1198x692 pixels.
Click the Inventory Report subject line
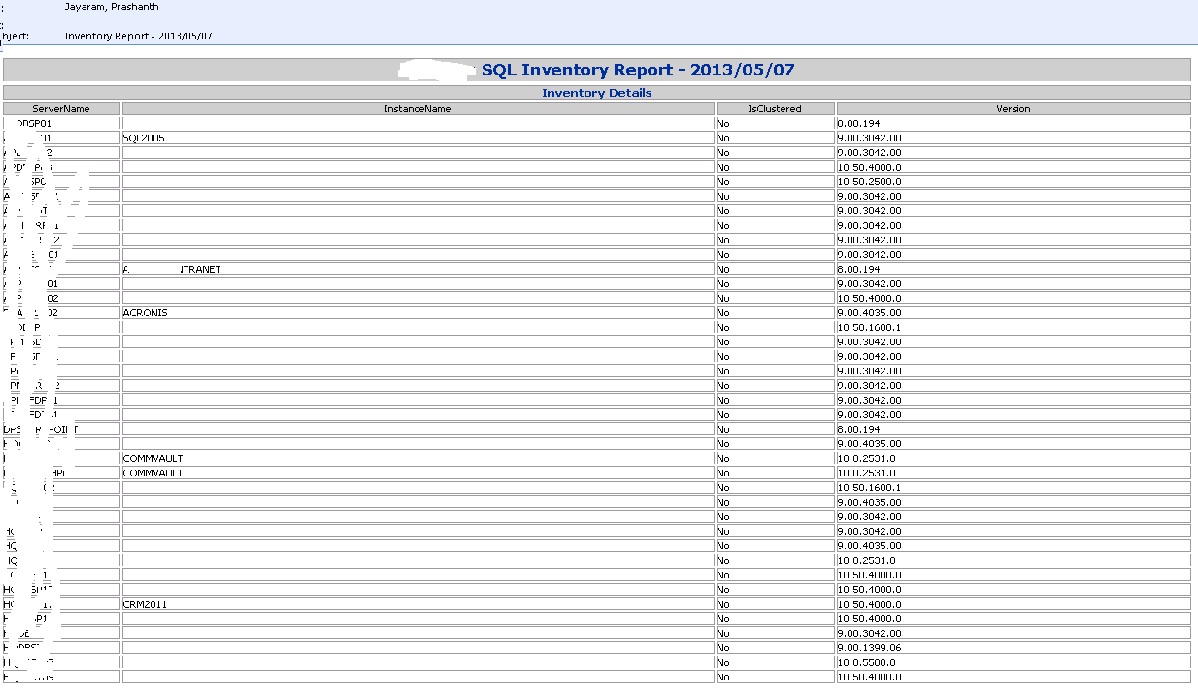(138, 36)
